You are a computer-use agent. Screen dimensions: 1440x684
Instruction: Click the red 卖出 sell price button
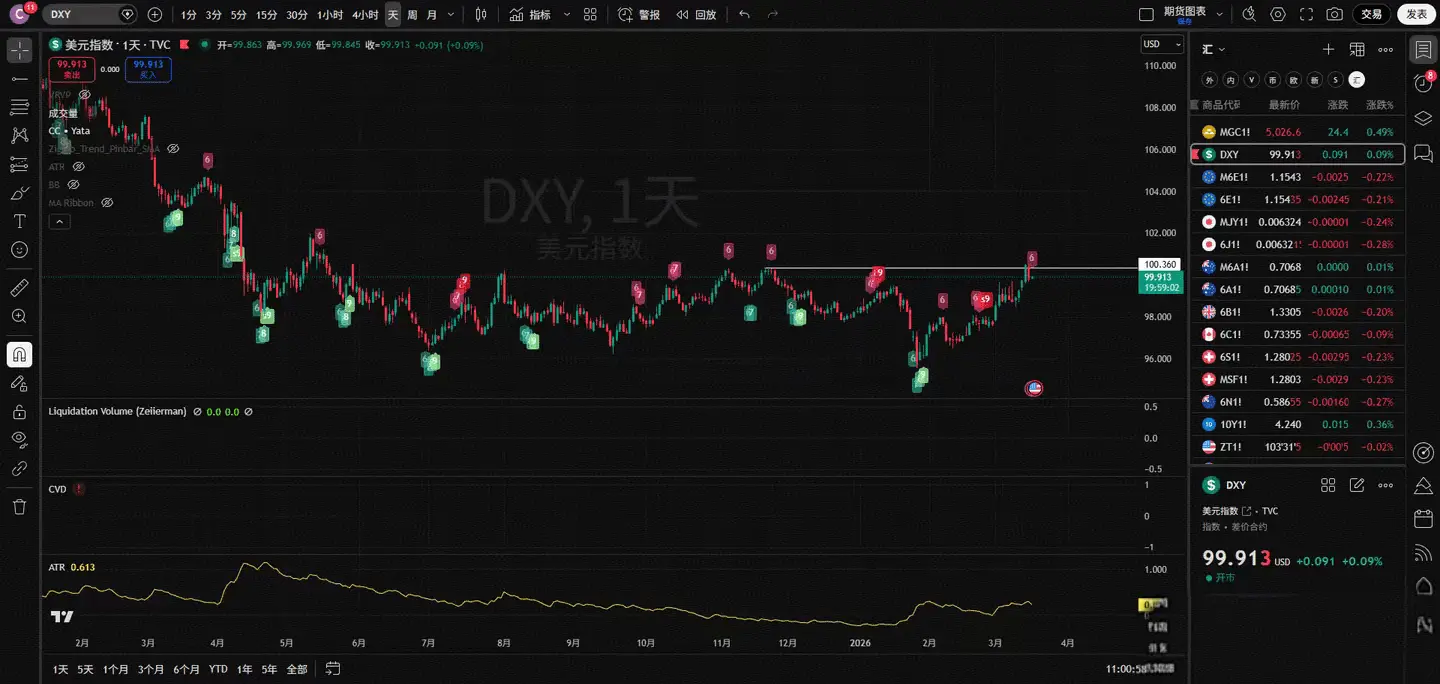pyautogui.click(x=72, y=69)
